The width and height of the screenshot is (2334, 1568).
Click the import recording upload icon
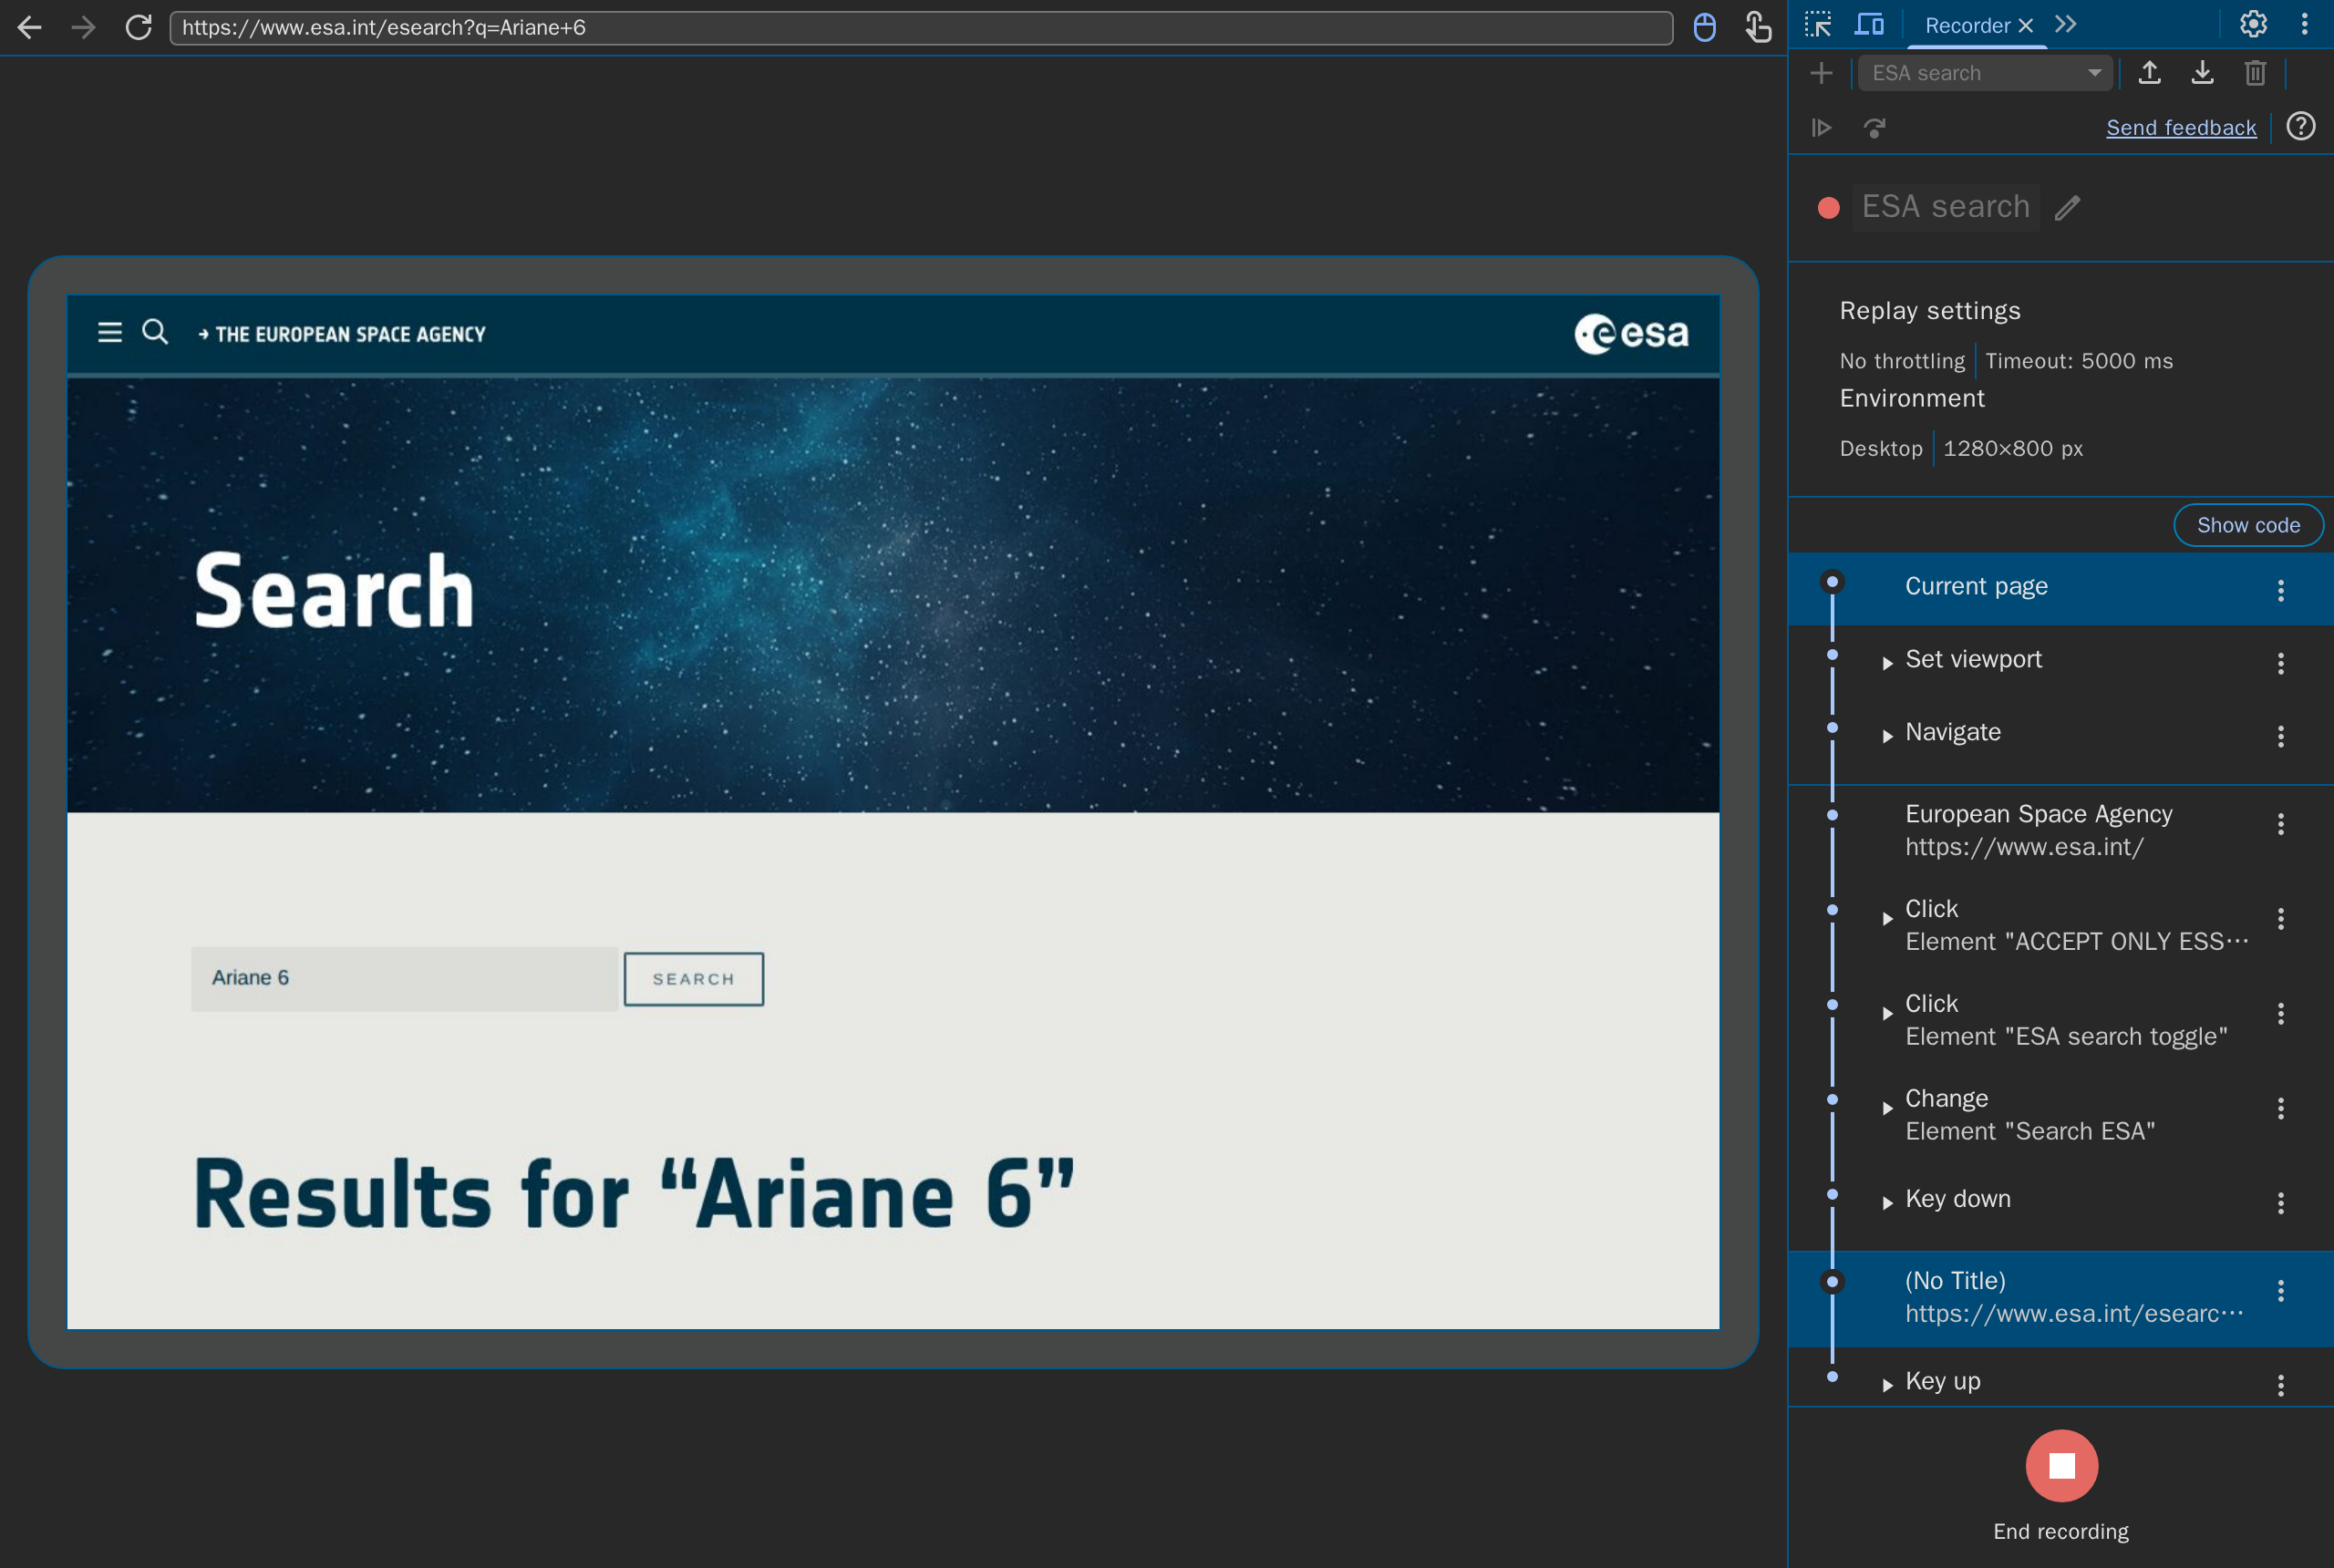pos(2149,73)
